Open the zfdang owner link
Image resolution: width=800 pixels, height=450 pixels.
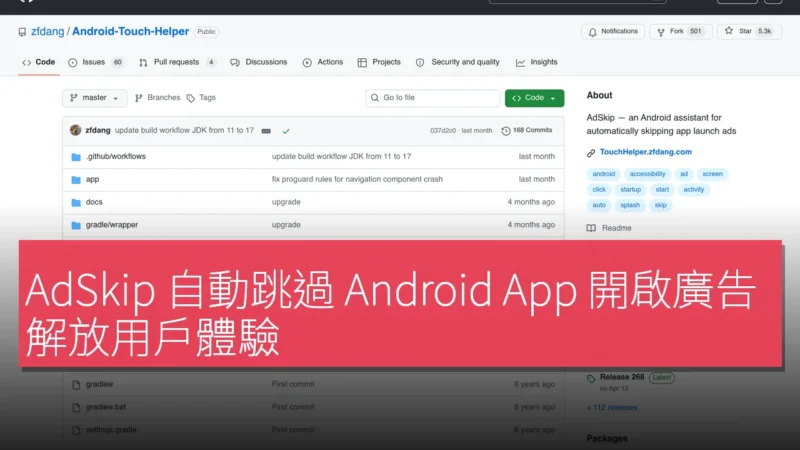47,32
